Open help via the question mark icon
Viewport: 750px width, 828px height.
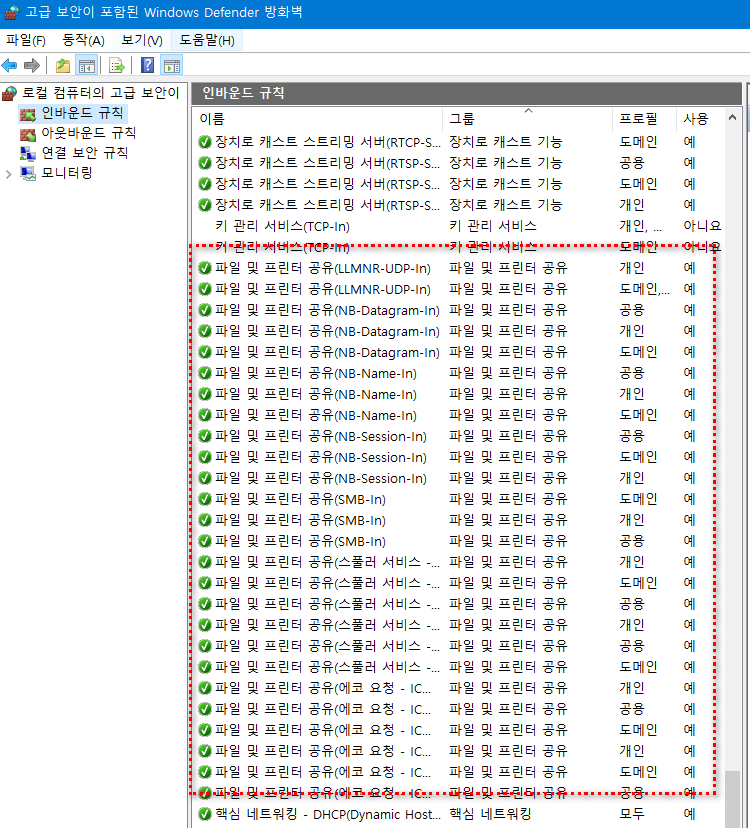pyautogui.click(x=147, y=65)
